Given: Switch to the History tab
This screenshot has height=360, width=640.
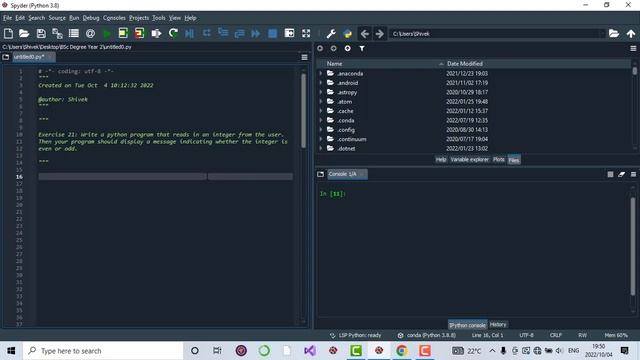Looking at the screenshot, I should pos(498,324).
